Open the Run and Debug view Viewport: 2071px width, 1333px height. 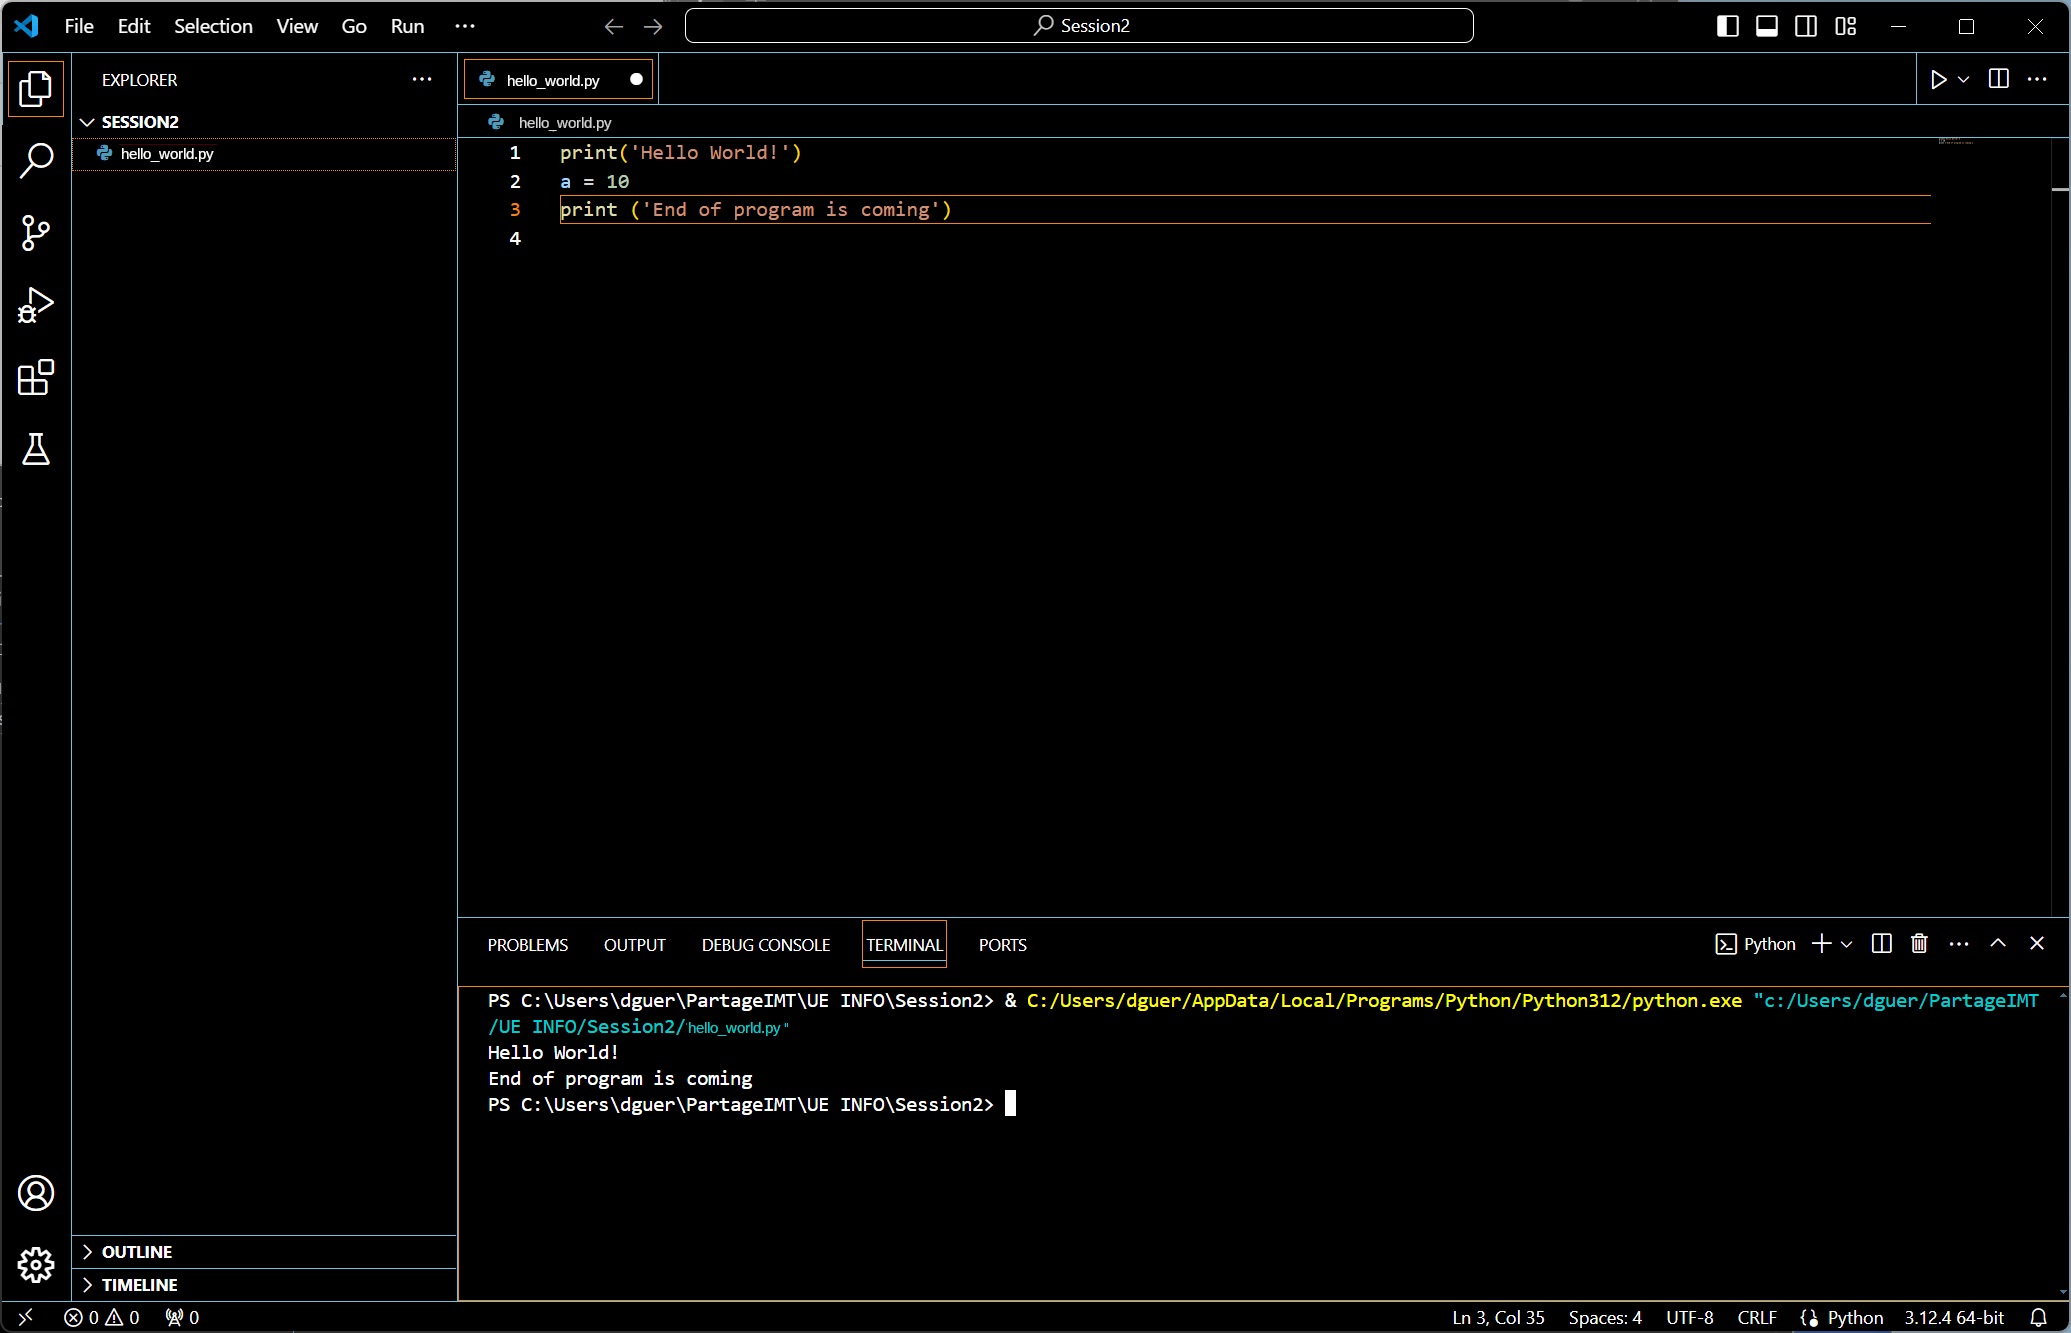(x=36, y=305)
